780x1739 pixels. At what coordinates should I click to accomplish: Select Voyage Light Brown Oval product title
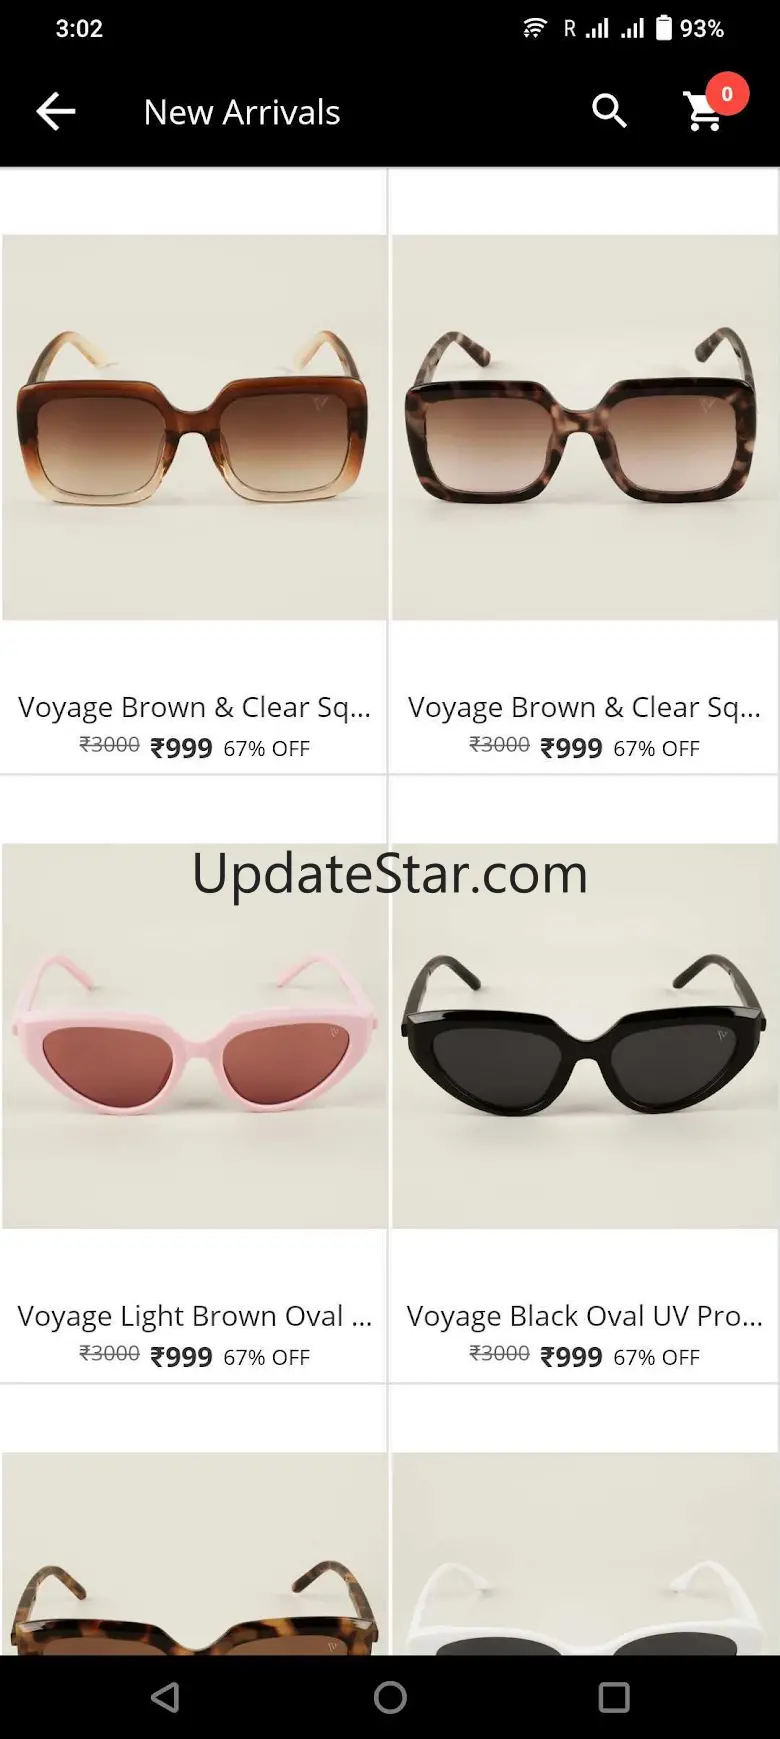click(x=194, y=1316)
